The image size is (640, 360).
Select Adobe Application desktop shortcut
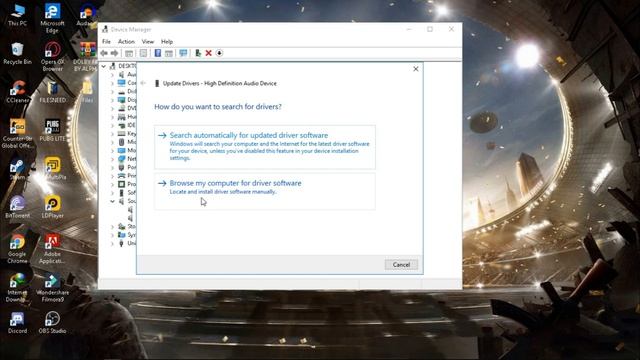[52, 249]
